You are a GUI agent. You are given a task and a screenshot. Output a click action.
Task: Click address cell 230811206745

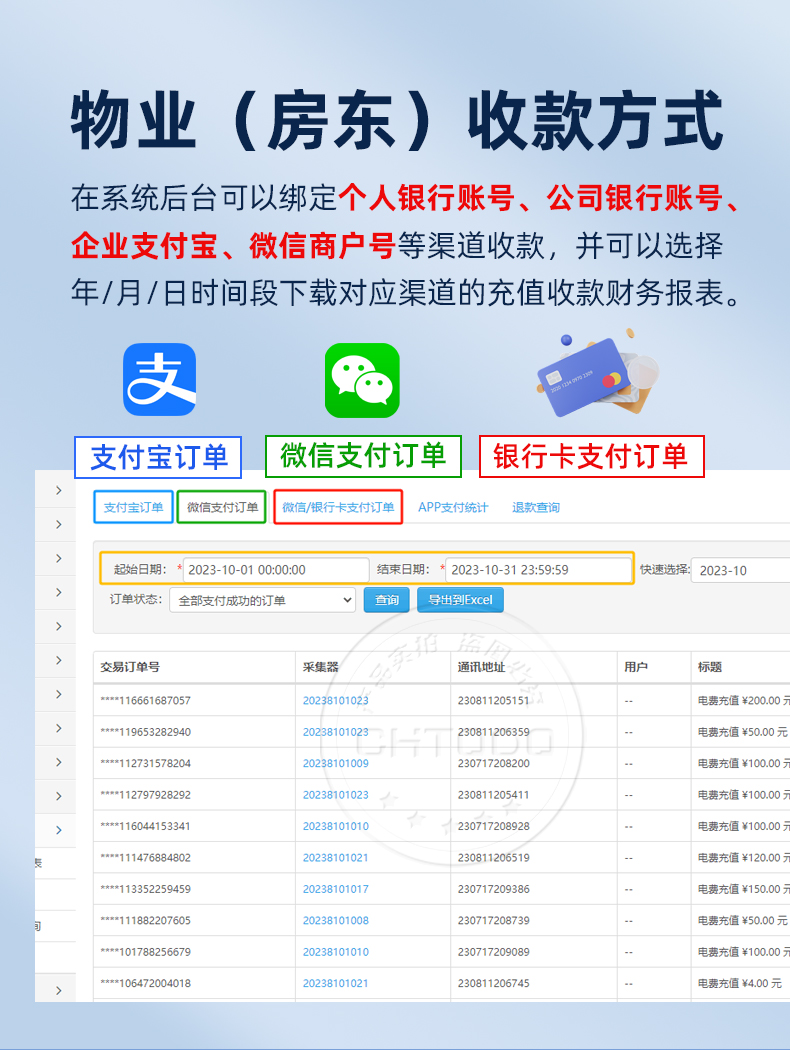493,984
